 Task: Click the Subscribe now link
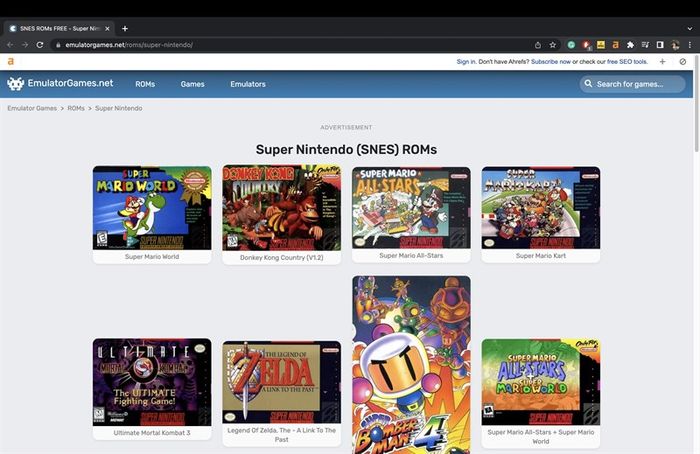pos(550,62)
